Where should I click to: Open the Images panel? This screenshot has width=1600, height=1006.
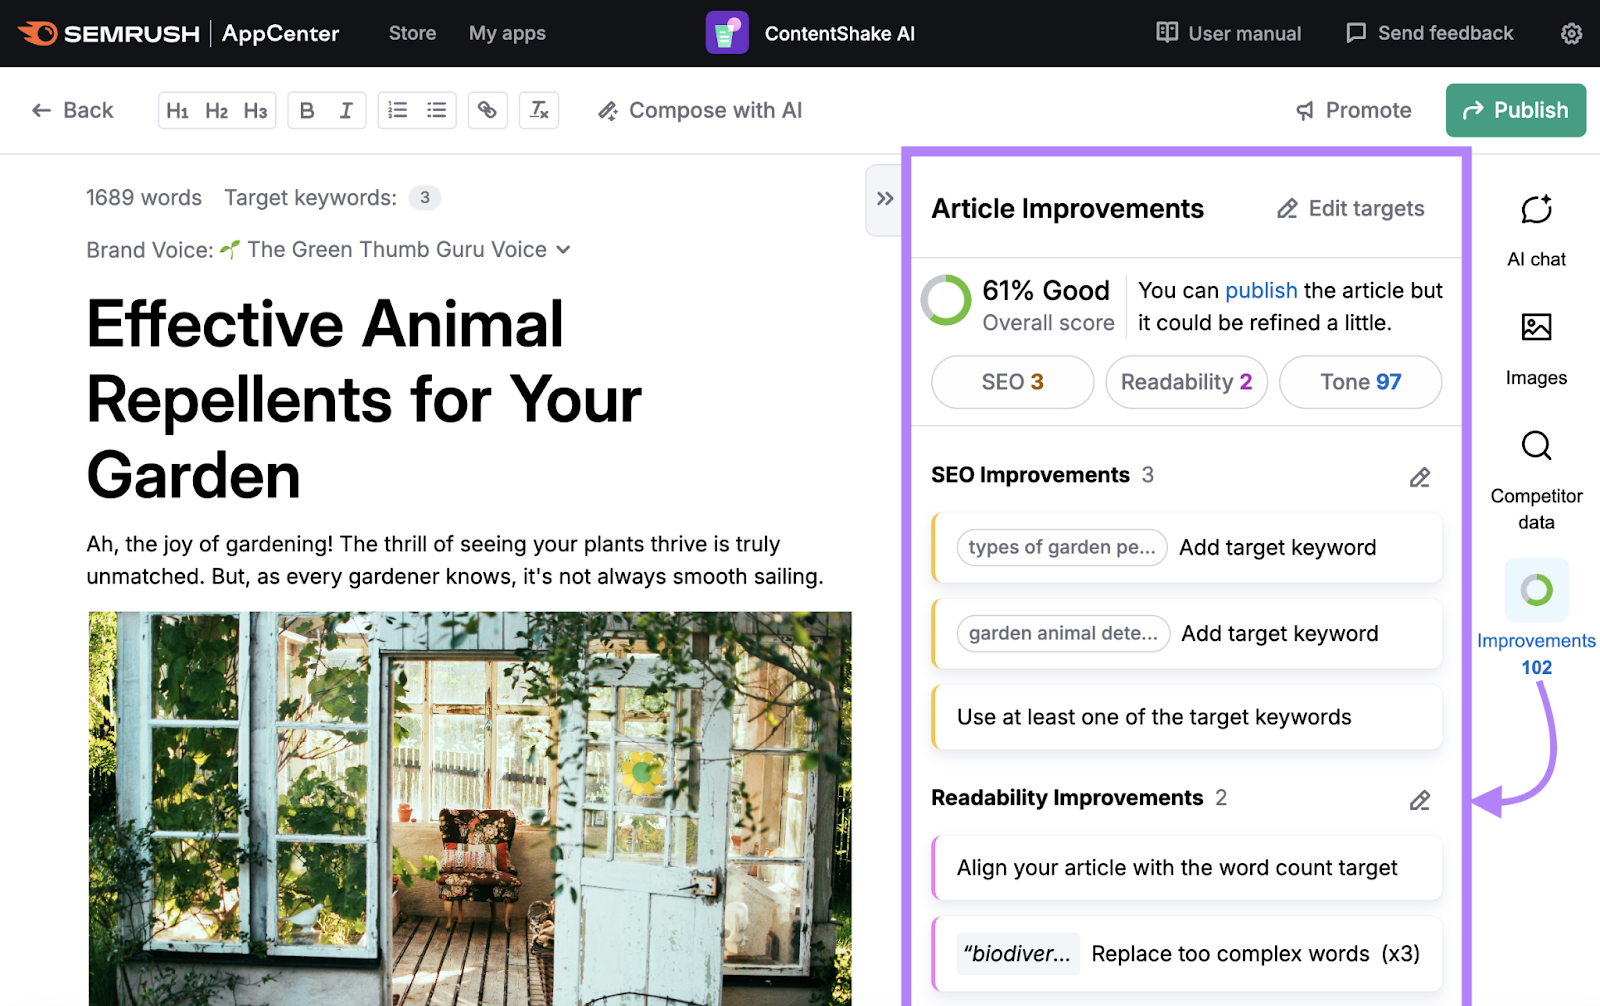pyautogui.click(x=1536, y=349)
